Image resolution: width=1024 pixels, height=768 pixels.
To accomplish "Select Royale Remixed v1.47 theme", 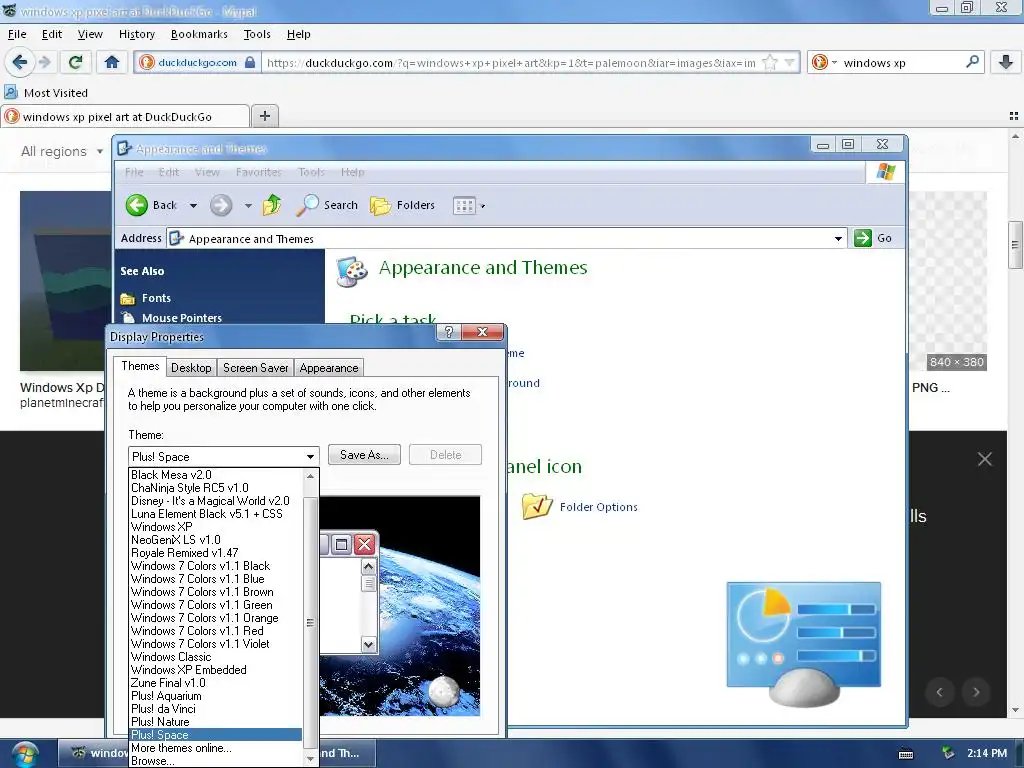I will tap(216, 552).
